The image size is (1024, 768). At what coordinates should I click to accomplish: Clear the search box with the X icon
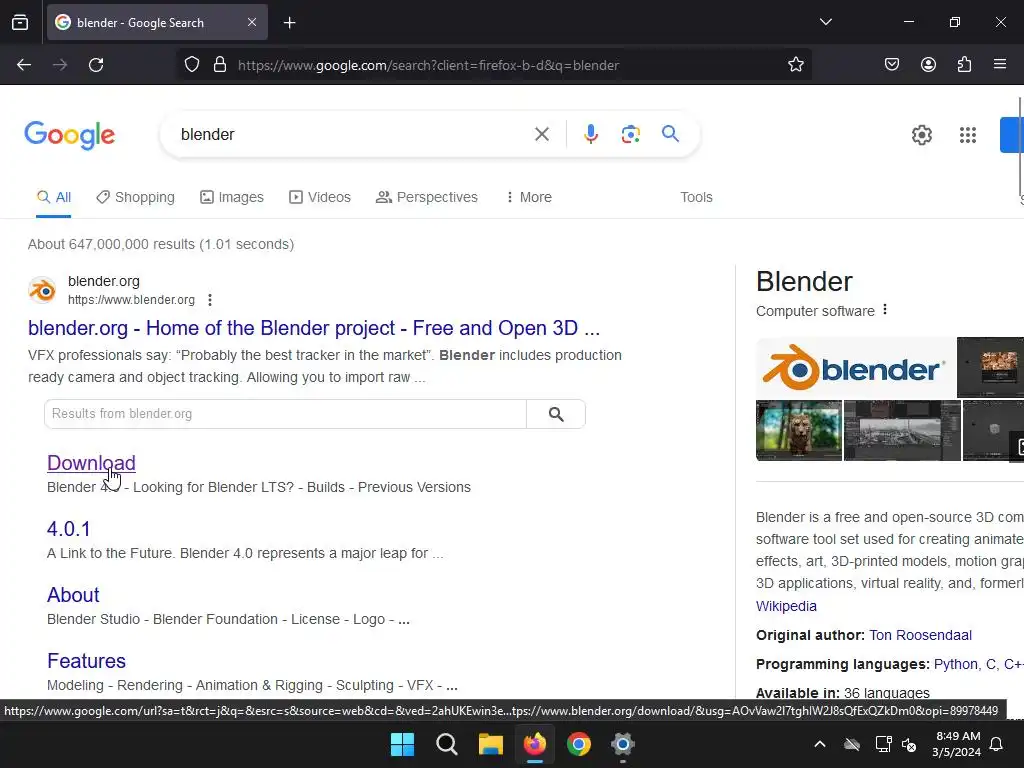[541, 135]
